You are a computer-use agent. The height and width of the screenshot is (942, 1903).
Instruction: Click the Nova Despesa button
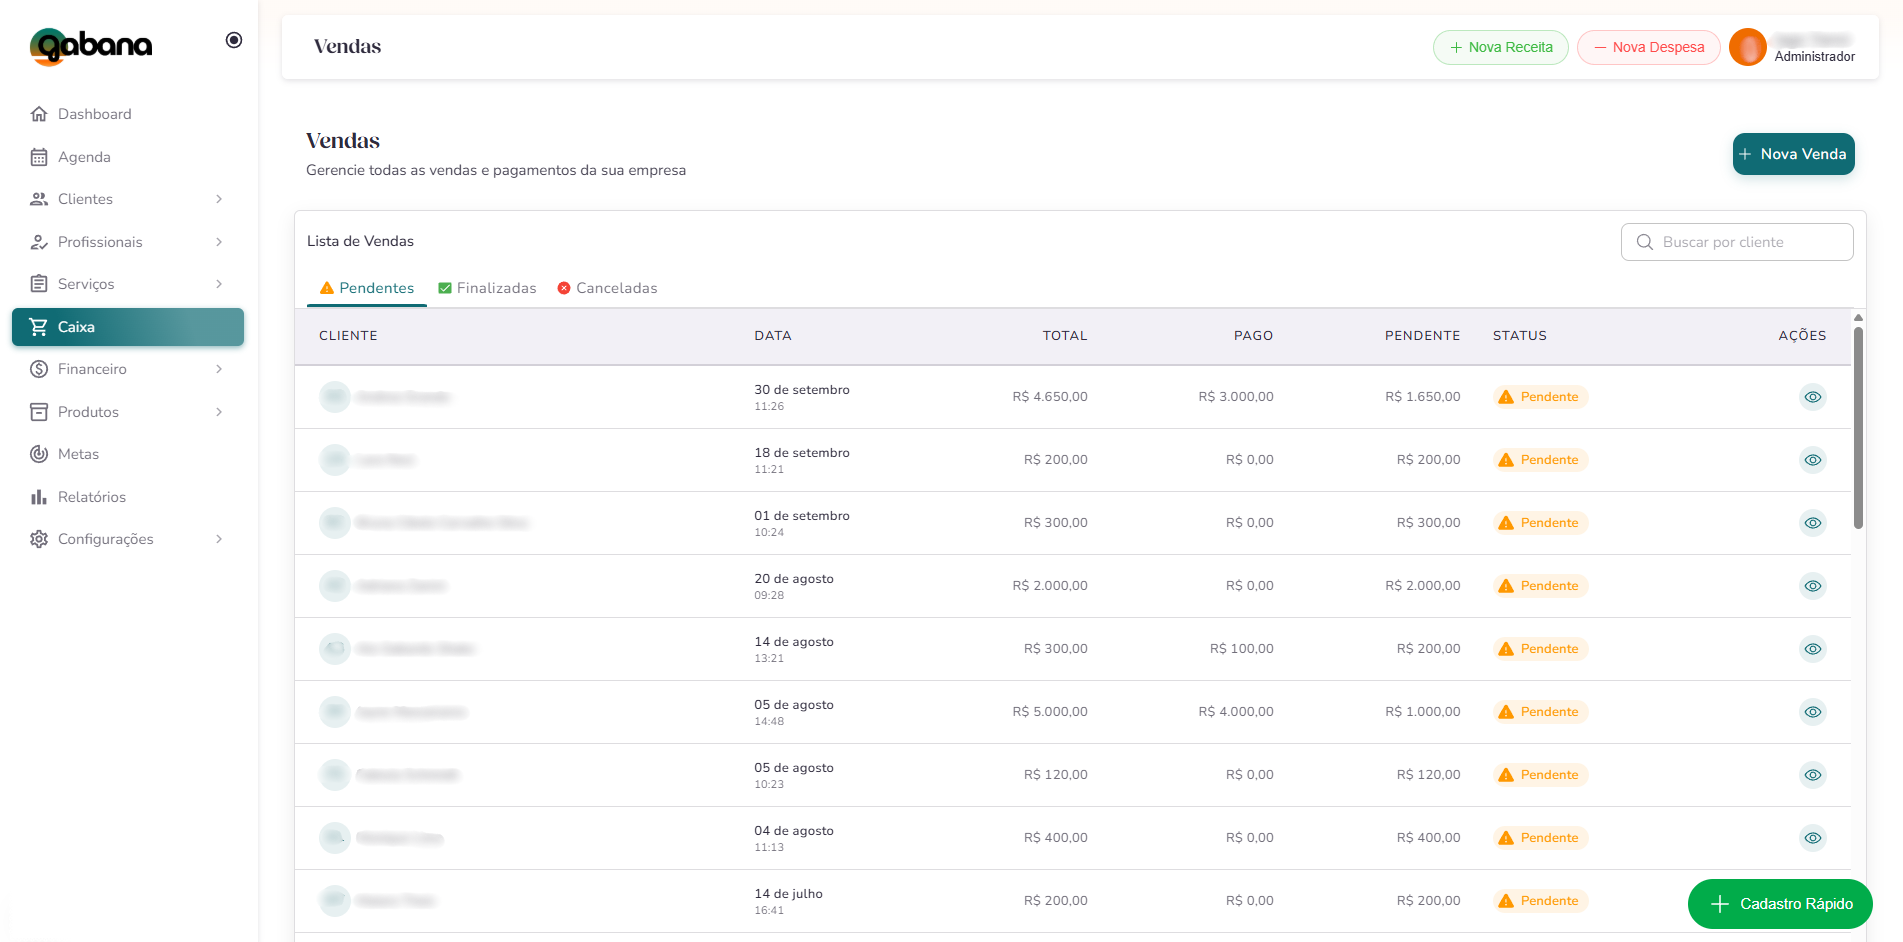pyautogui.click(x=1648, y=47)
